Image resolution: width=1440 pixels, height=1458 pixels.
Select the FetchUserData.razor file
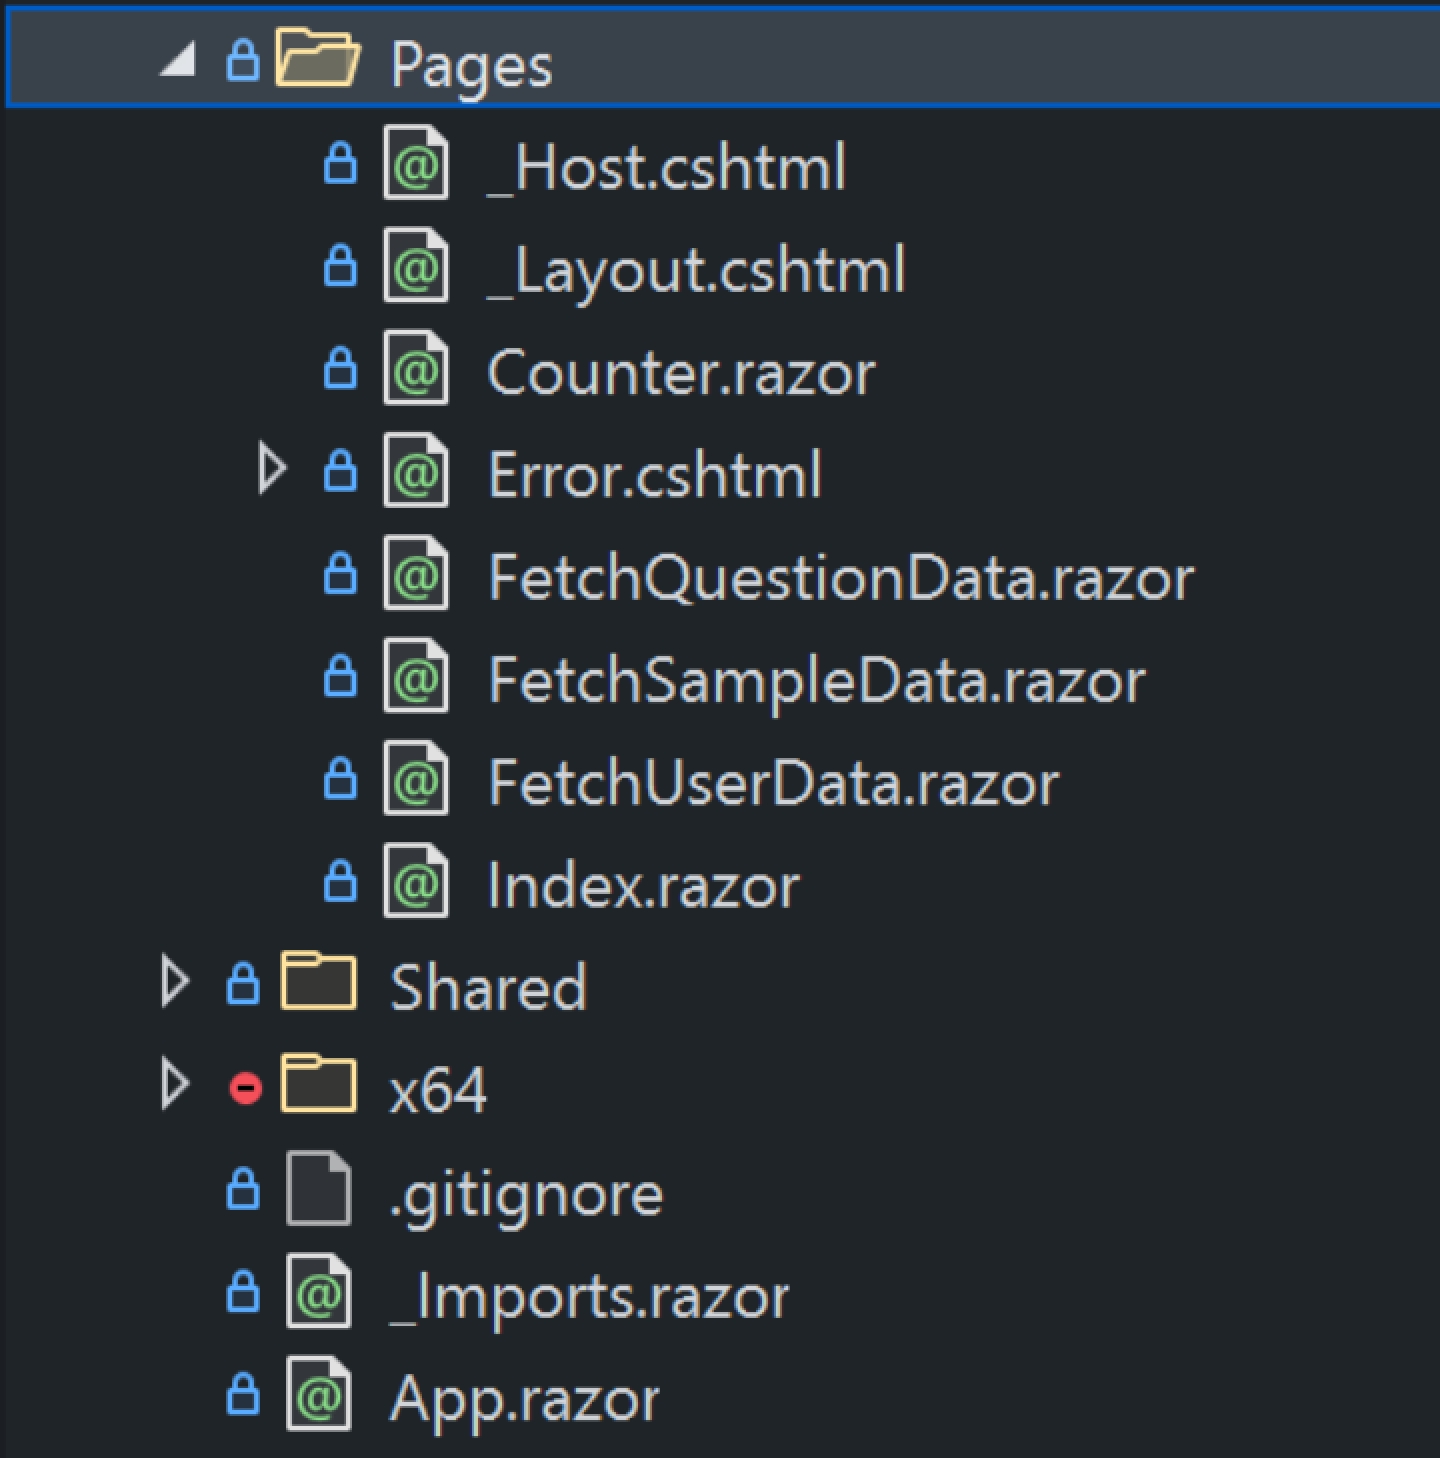coord(773,782)
